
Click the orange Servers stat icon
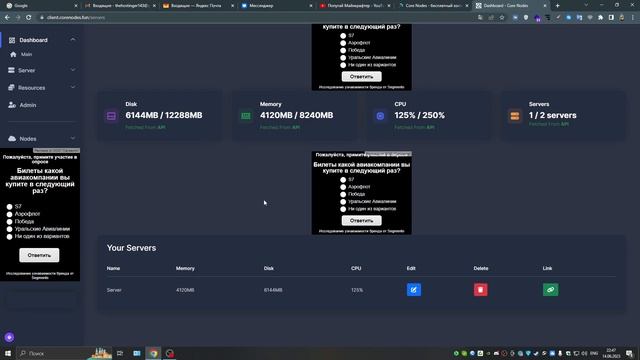click(515, 116)
